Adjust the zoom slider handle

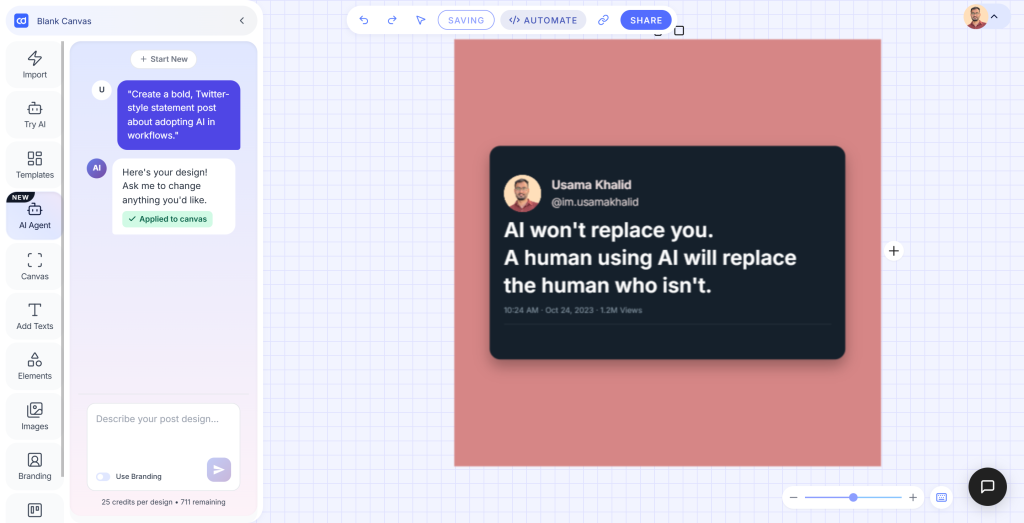[x=853, y=498]
